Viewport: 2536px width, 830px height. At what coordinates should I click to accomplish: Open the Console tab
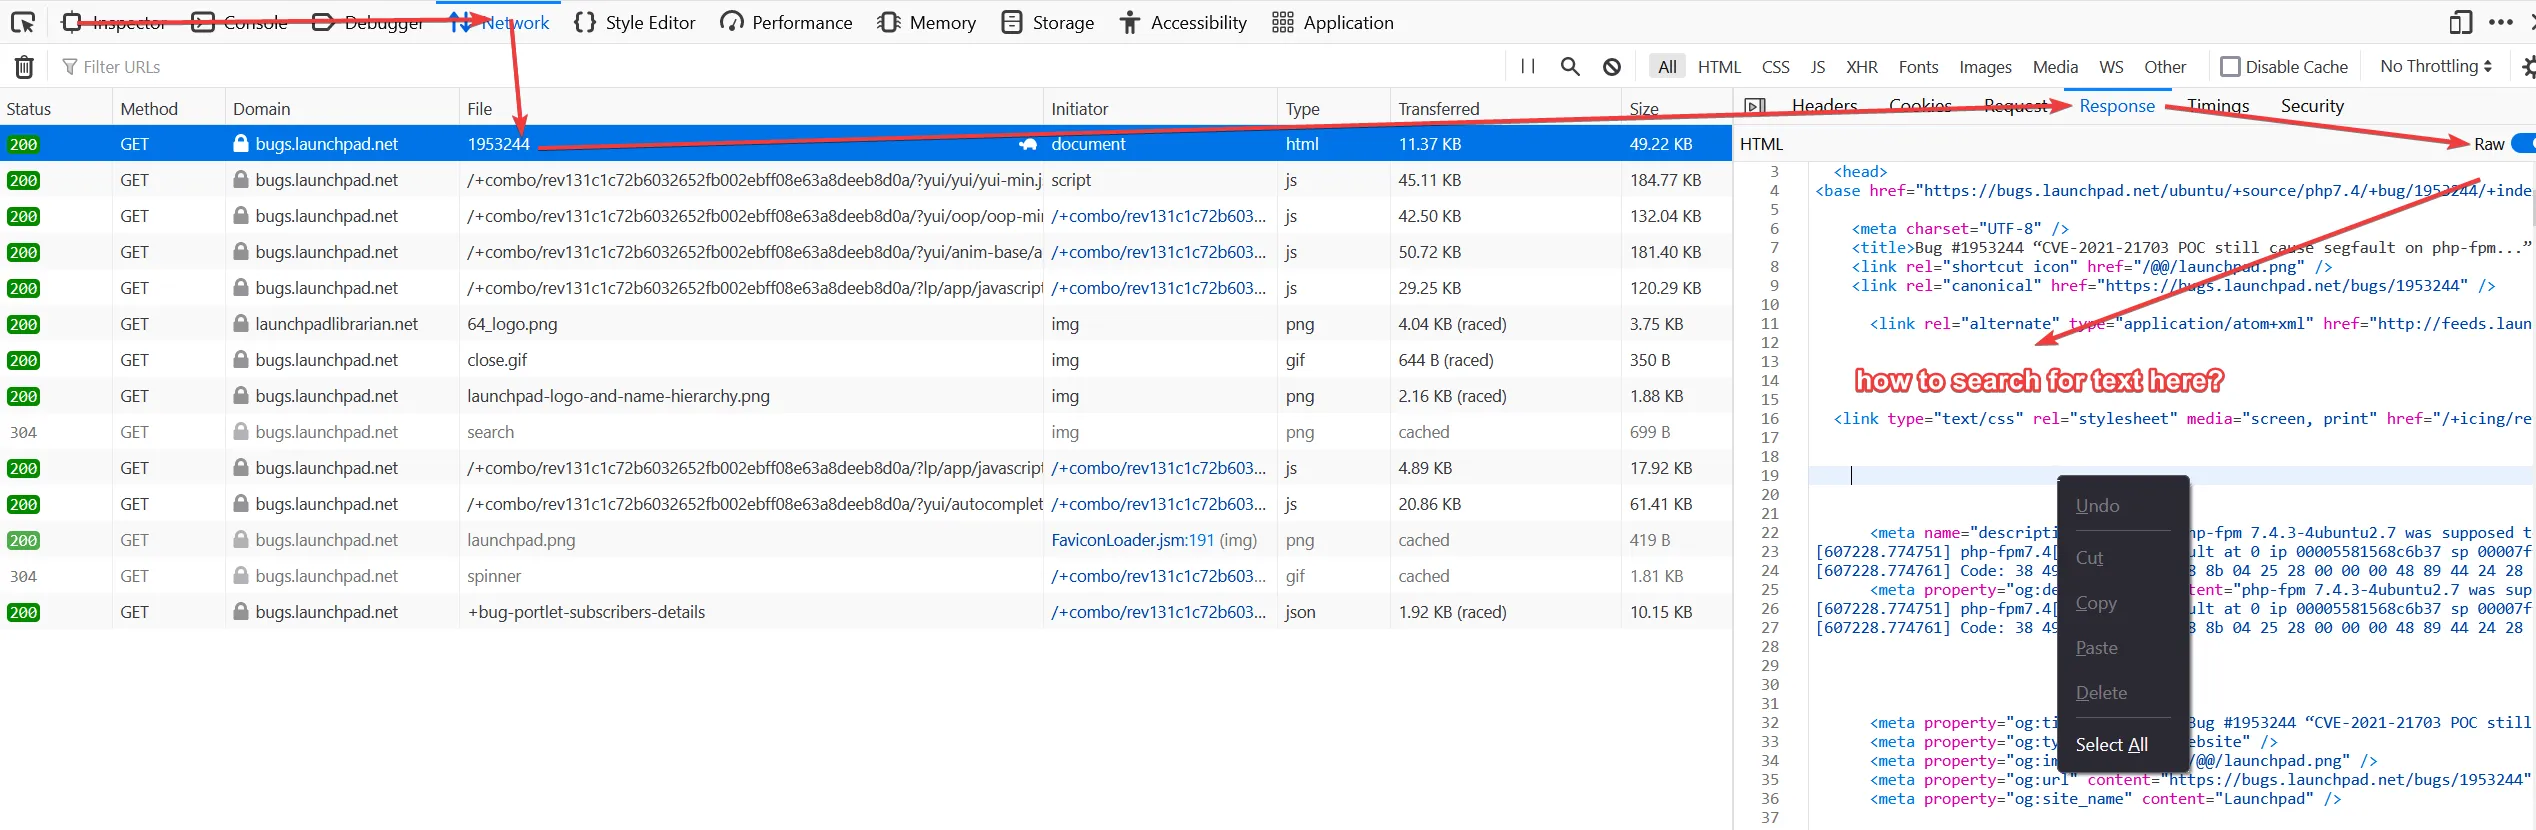click(x=239, y=22)
